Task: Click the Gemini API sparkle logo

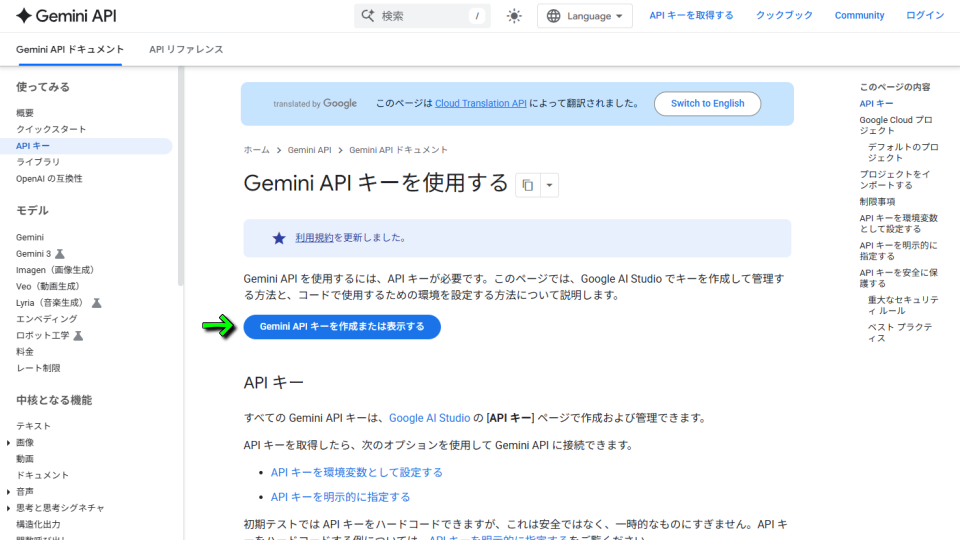Action: 24,16
